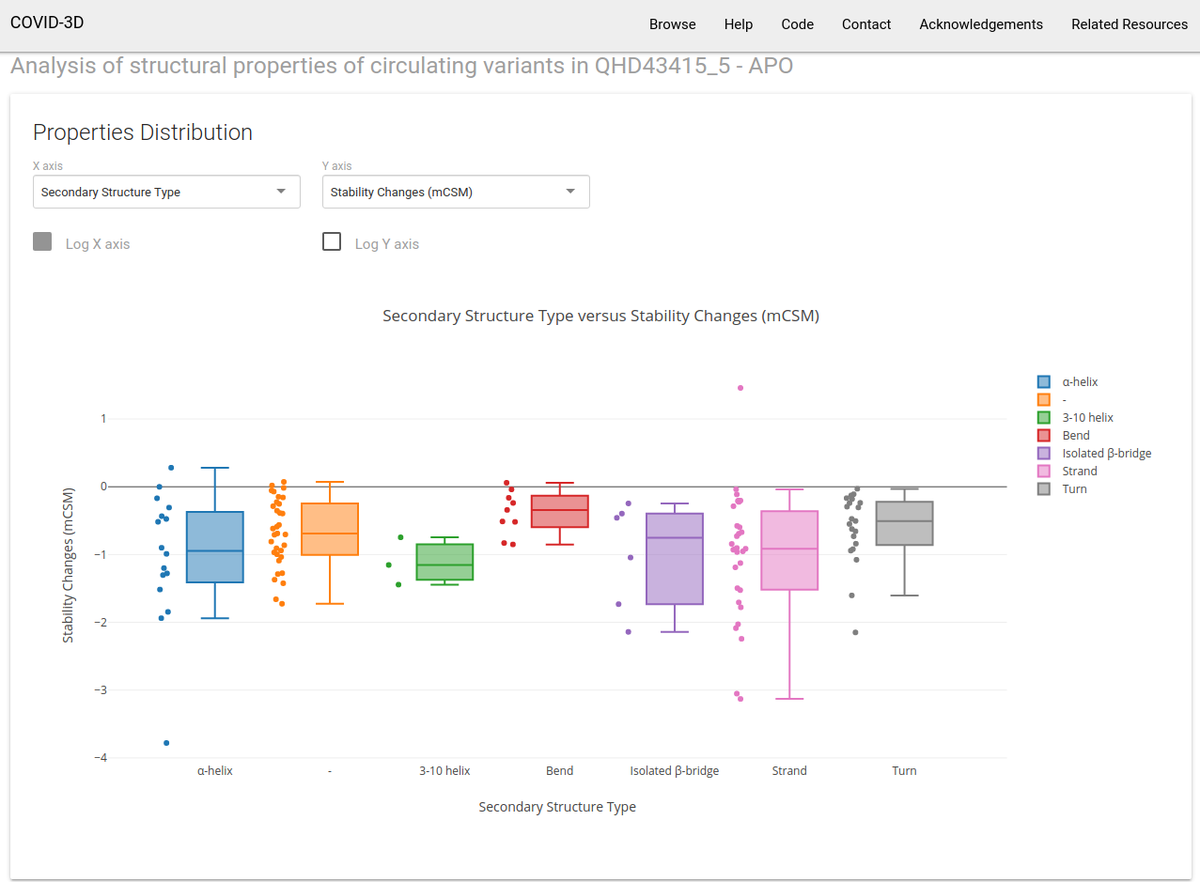The image size is (1200, 882).
Task: Click the Isolated β-bridge legend icon
Action: [x=1044, y=453]
